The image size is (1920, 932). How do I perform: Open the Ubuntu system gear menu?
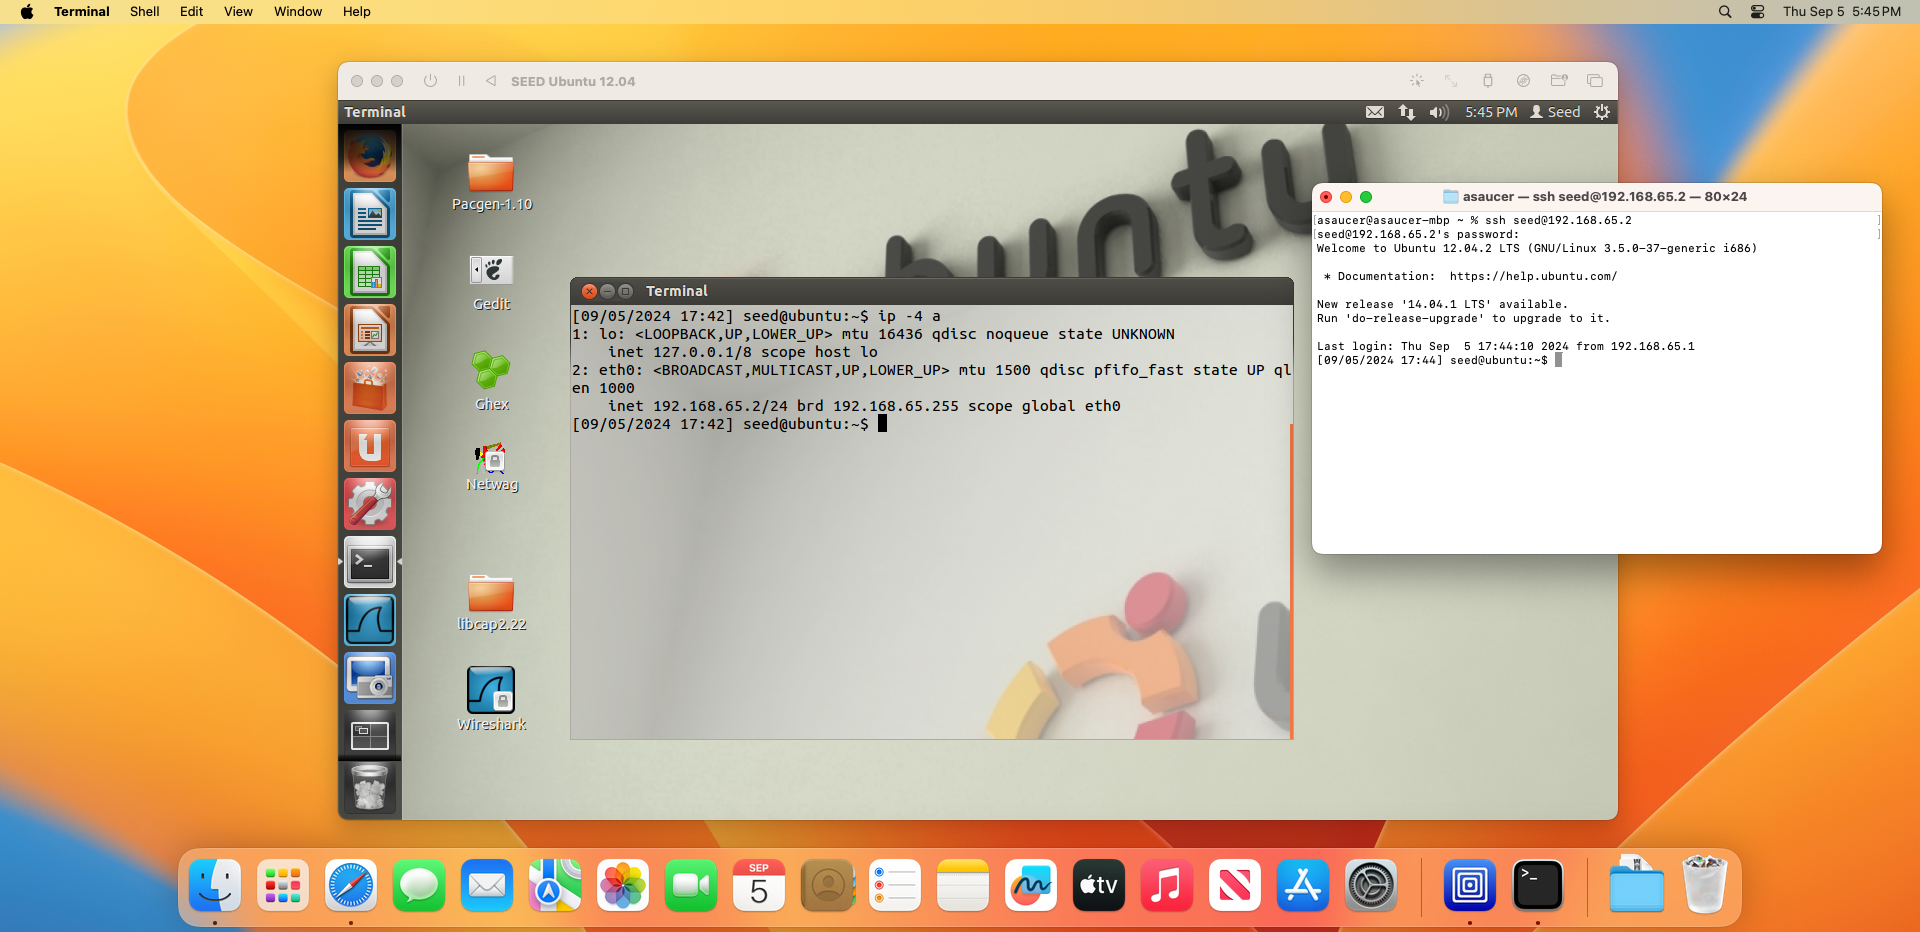click(1602, 112)
